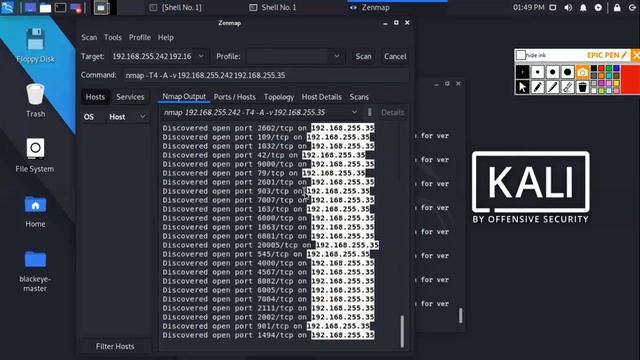Click the Services button
This screenshot has height=360, width=640.
coord(130,97)
